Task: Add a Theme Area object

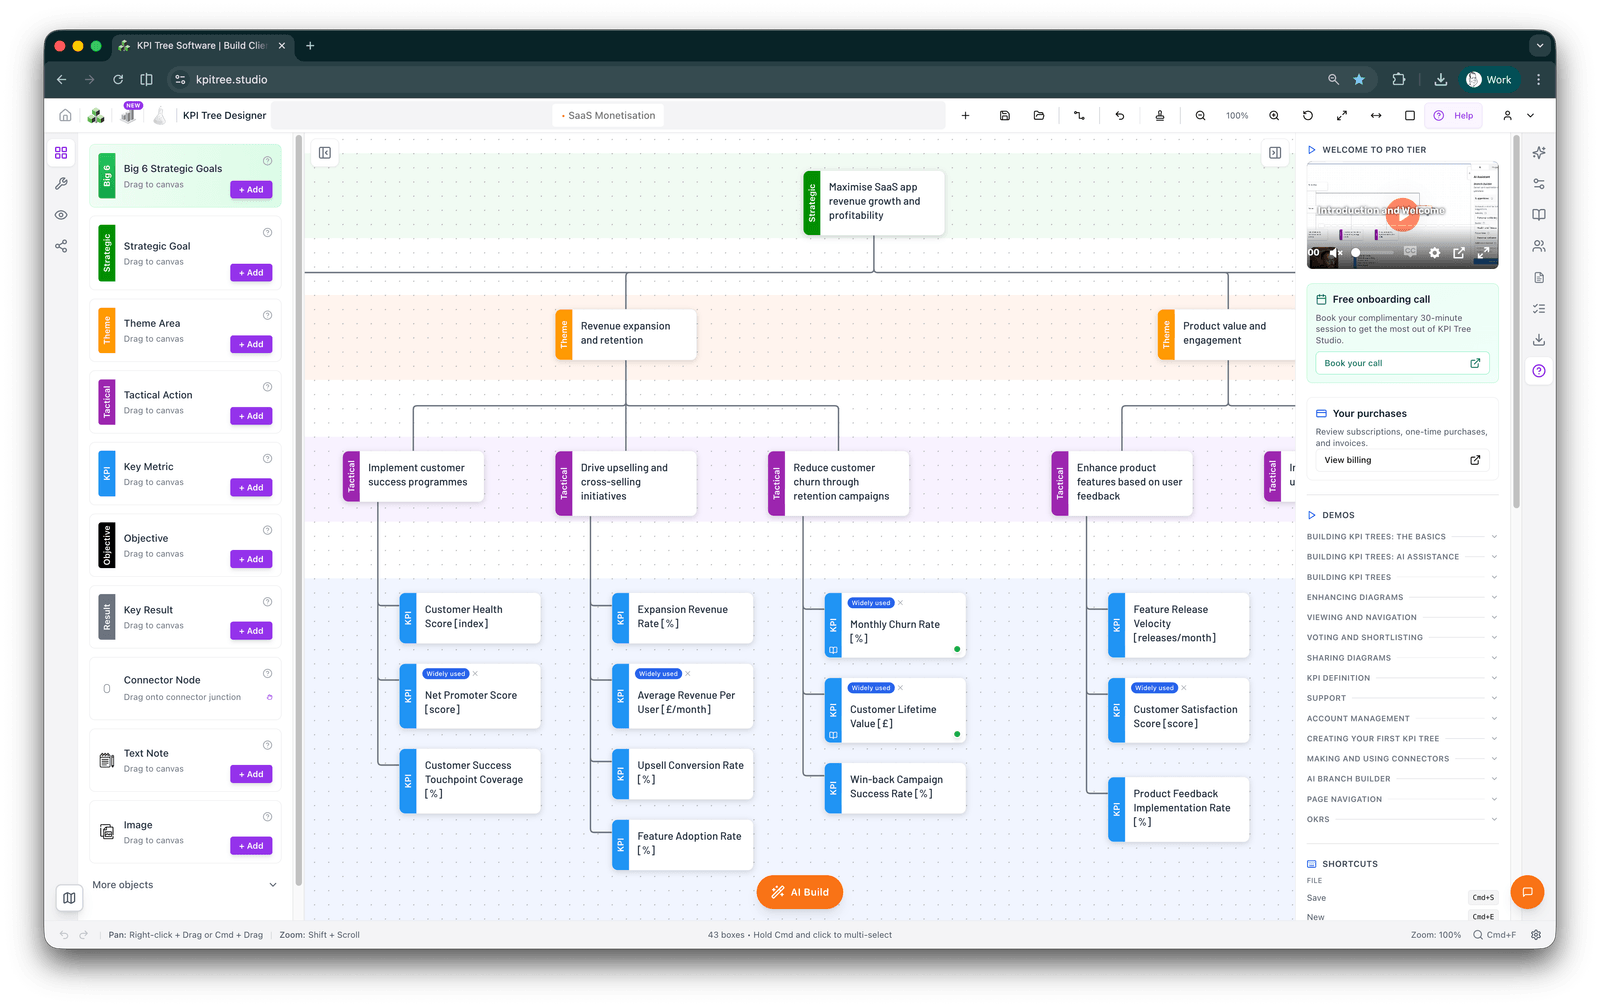Action: coord(251,345)
